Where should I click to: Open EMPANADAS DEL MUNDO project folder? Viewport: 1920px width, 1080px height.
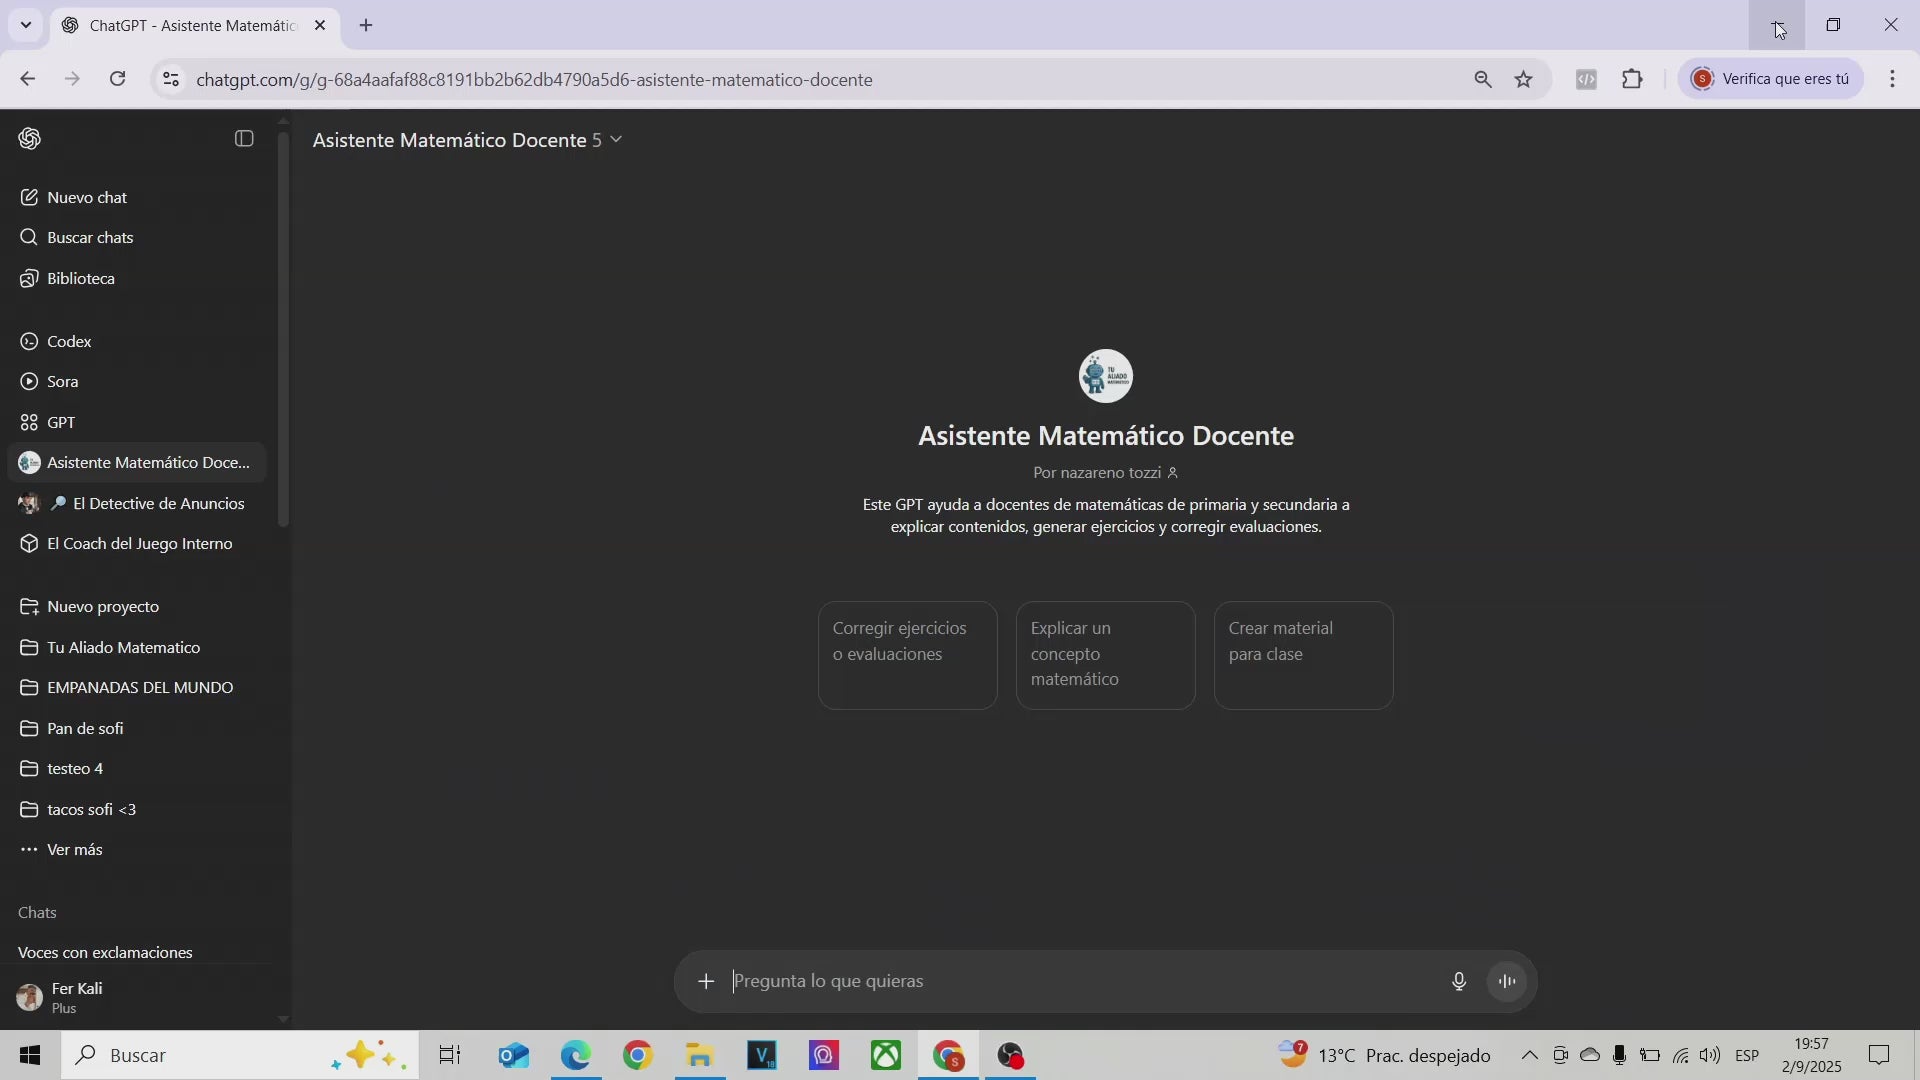coord(136,688)
